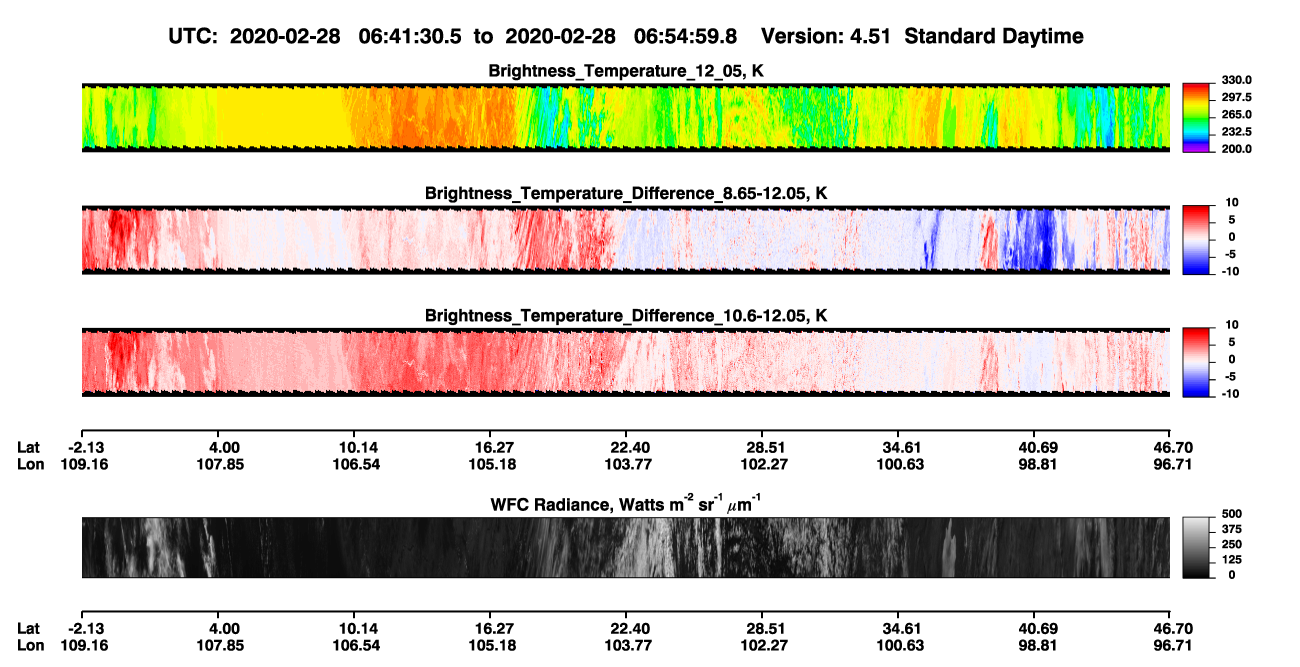Screen dimensions: 1300x667
Task: Click the '125' label on the radiance colorbar
Action: [x=1232, y=560]
